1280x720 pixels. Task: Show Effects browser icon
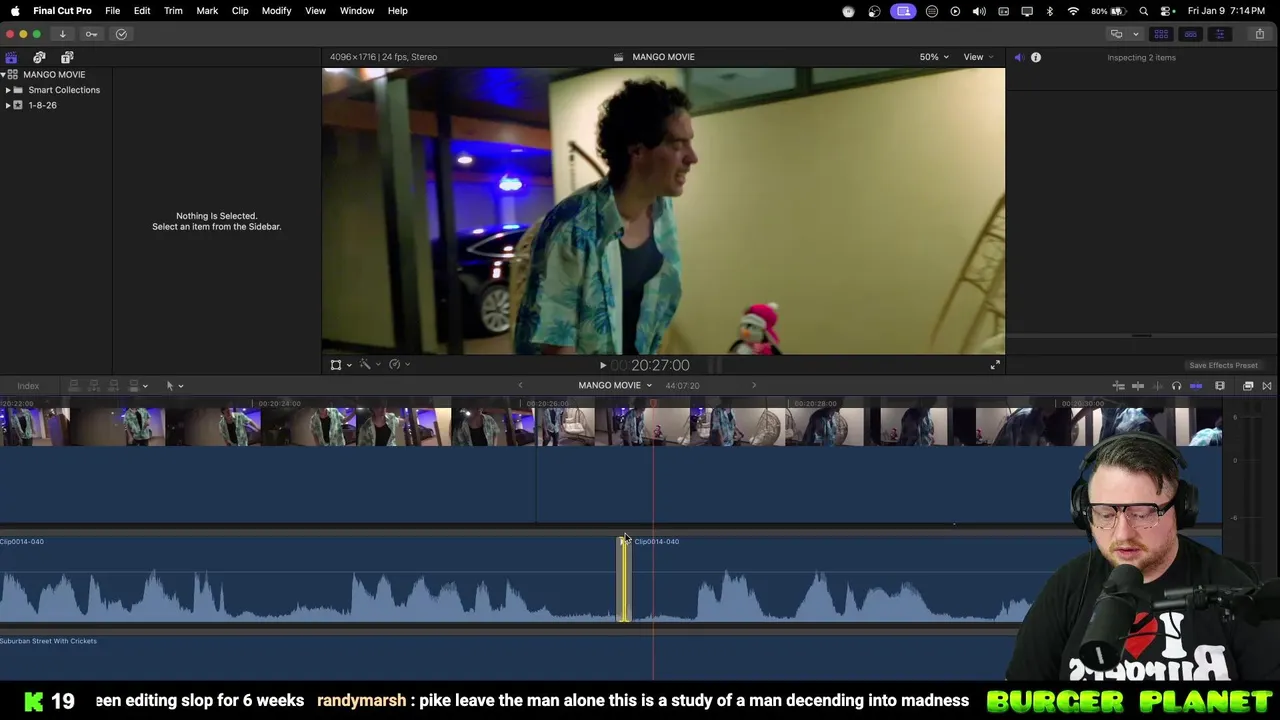[1248, 385]
